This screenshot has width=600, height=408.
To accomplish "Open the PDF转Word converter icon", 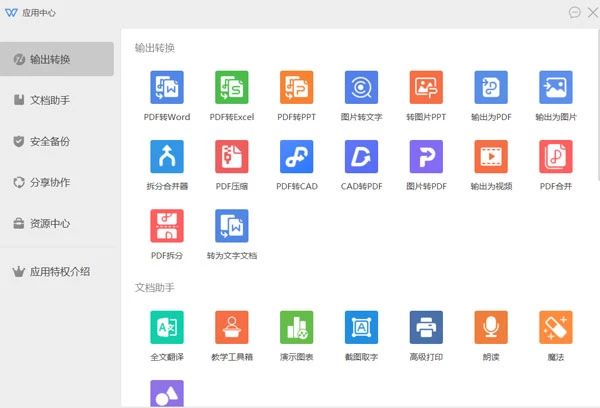I will [167, 87].
